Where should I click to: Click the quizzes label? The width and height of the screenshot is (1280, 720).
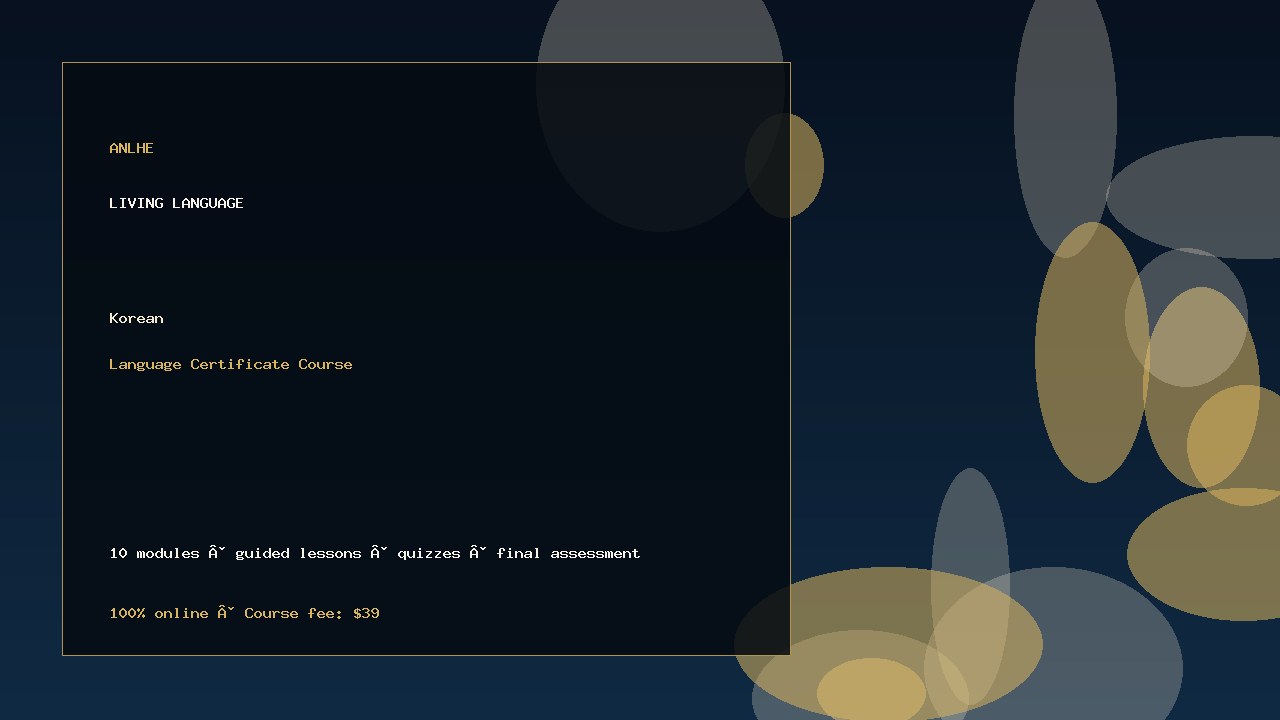pos(429,553)
